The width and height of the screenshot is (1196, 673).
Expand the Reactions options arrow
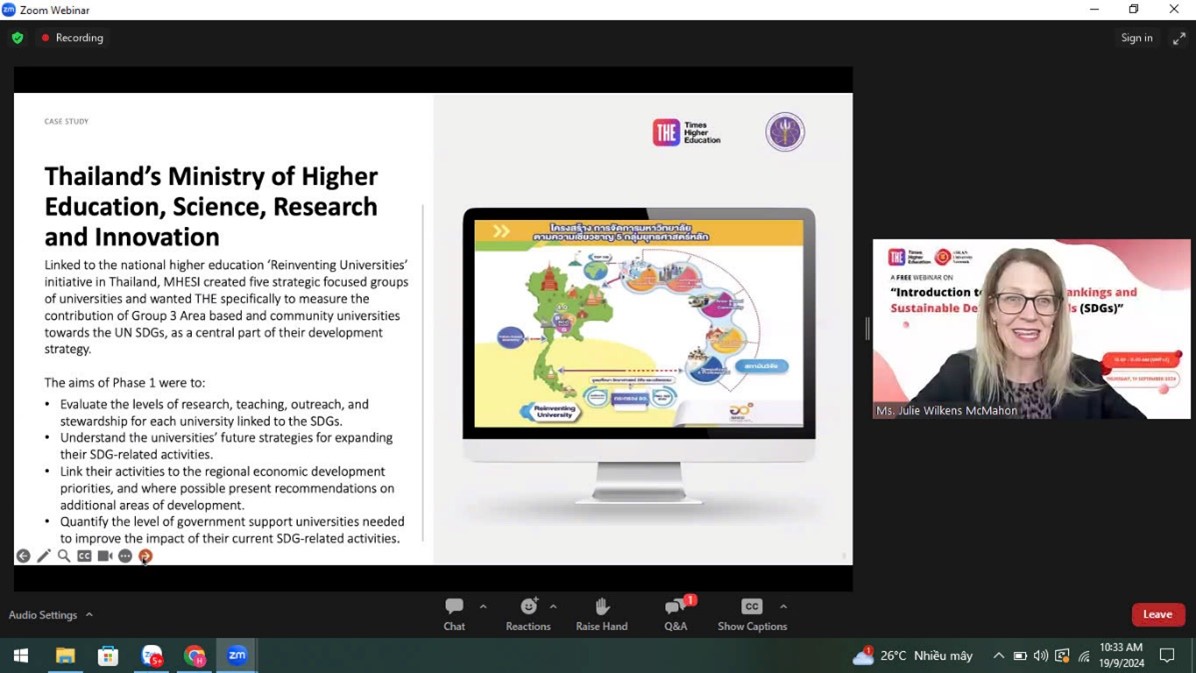[553, 607]
